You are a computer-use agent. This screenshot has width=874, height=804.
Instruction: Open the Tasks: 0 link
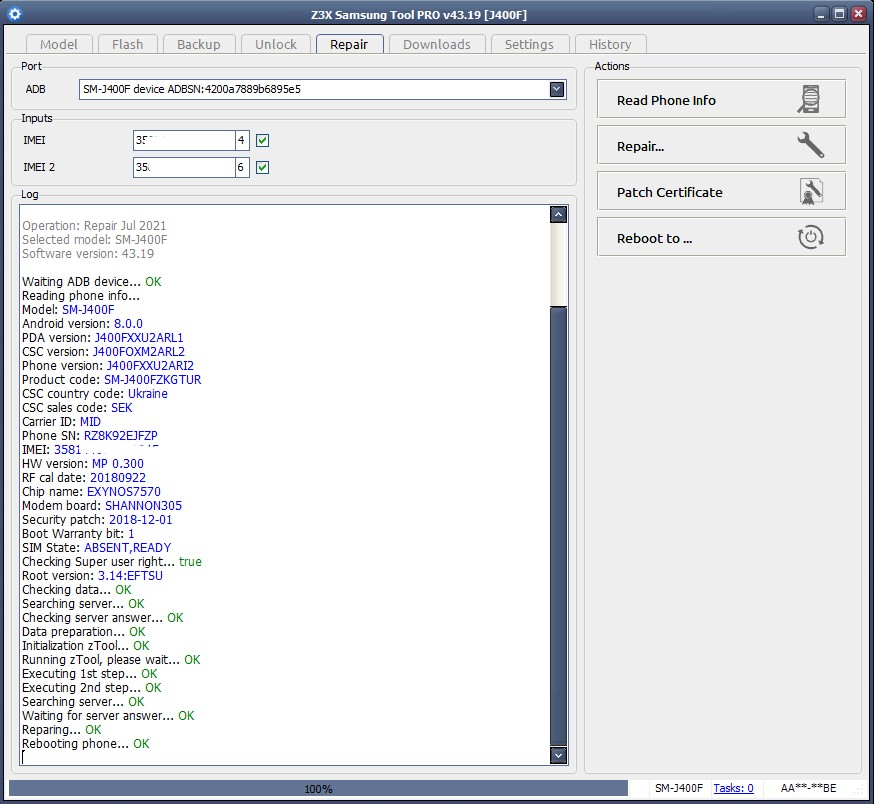[x=733, y=788]
